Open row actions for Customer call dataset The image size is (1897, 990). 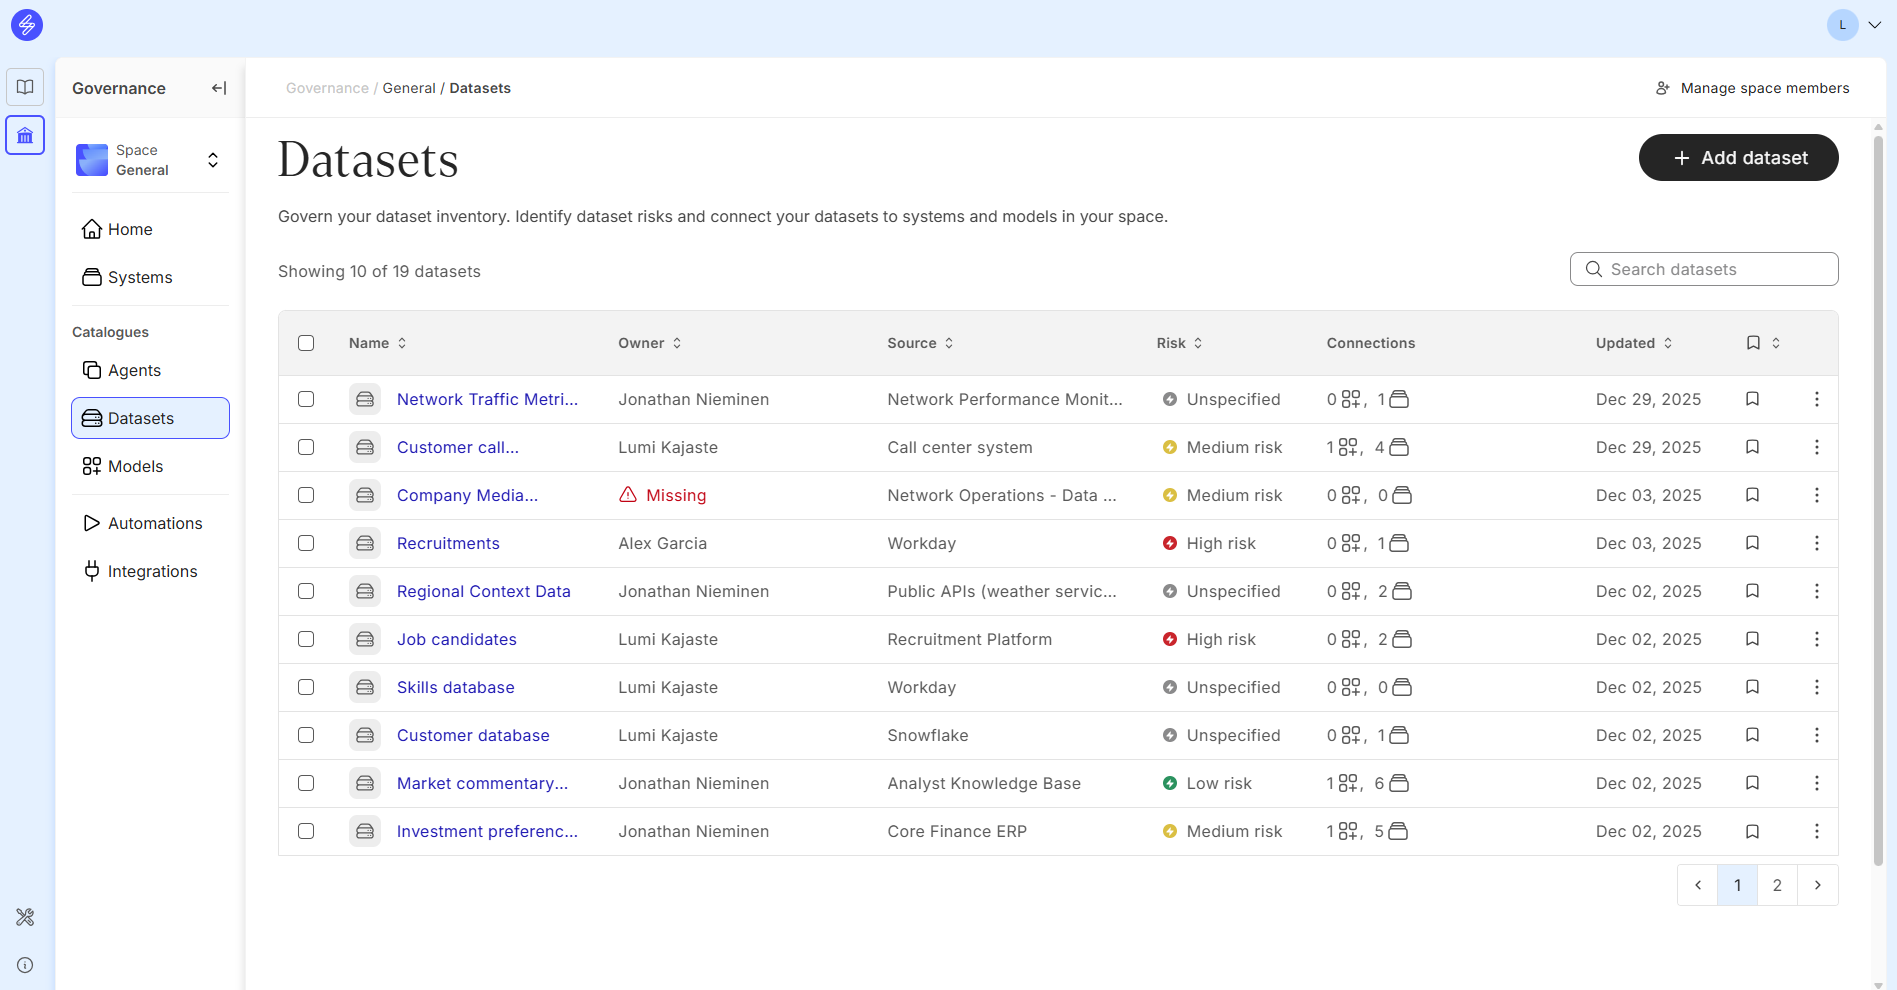tap(1816, 447)
